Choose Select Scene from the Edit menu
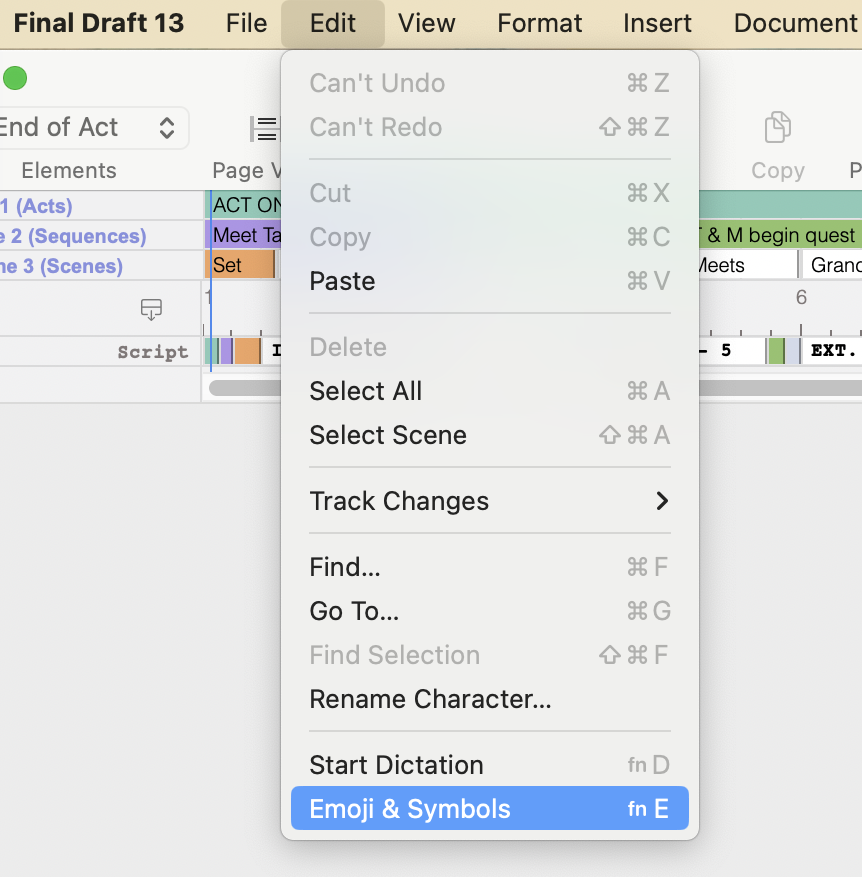 [x=388, y=435]
